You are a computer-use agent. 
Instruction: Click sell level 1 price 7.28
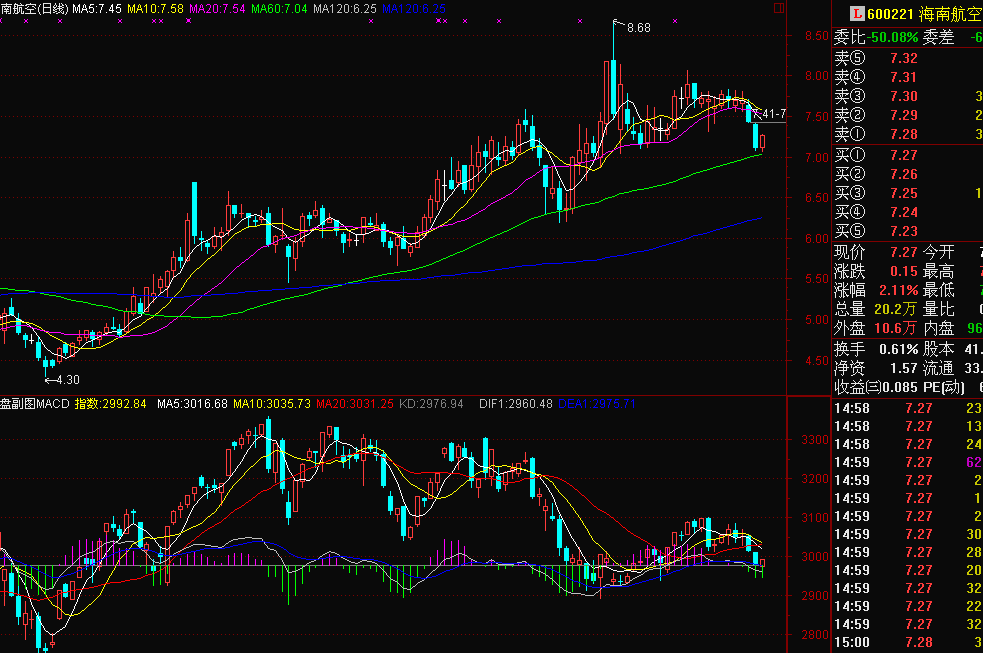coord(903,134)
